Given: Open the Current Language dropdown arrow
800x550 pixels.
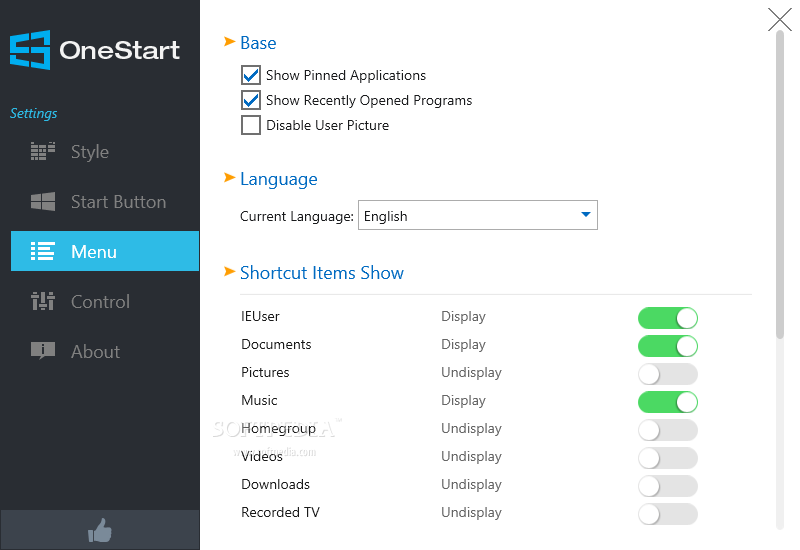Looking at the screenshot, I should tap(586, 215).
